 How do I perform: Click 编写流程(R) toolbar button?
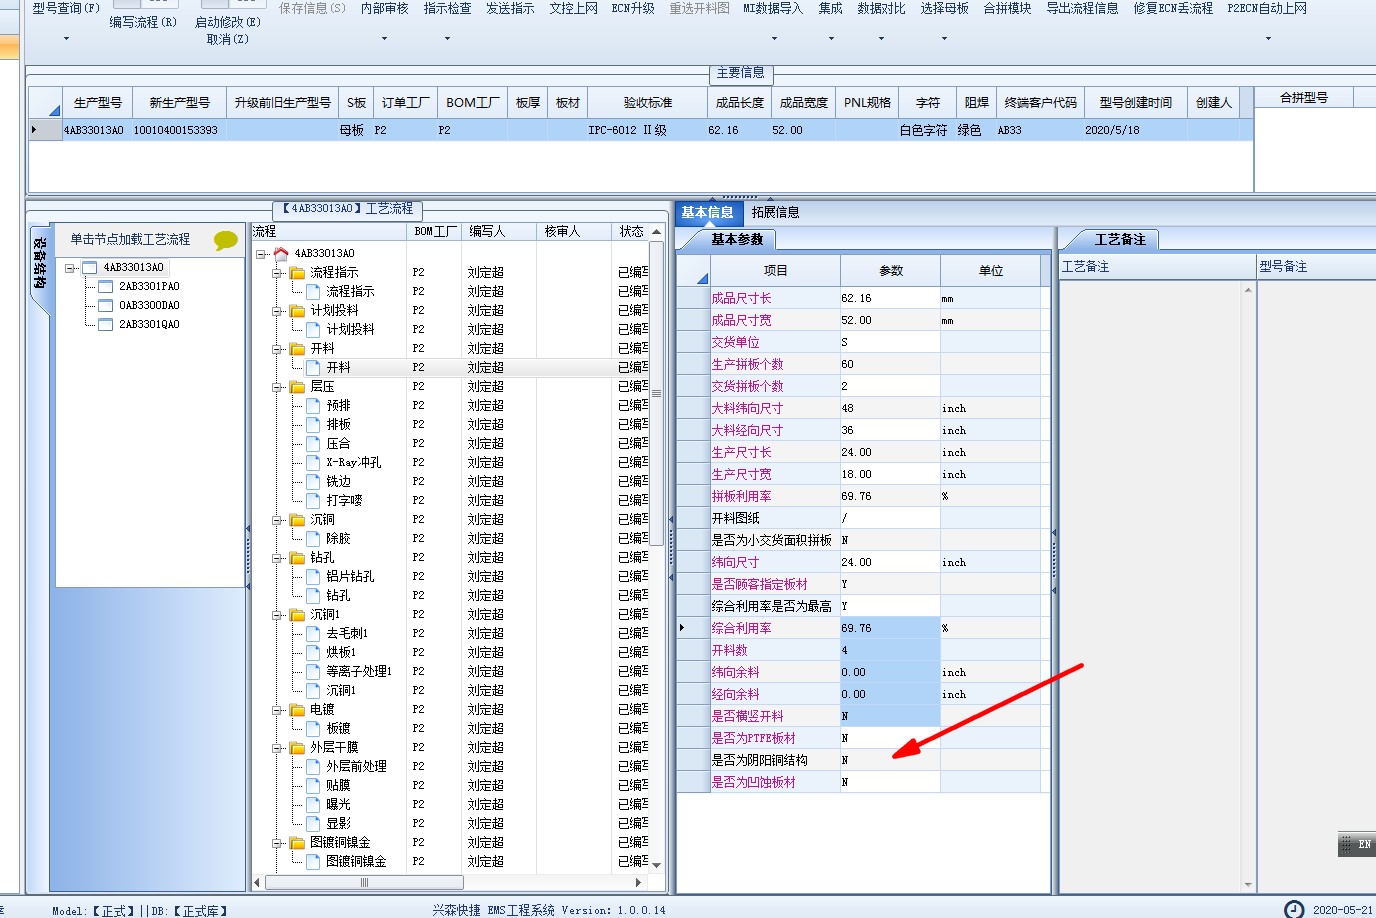[x=143, y=22]
